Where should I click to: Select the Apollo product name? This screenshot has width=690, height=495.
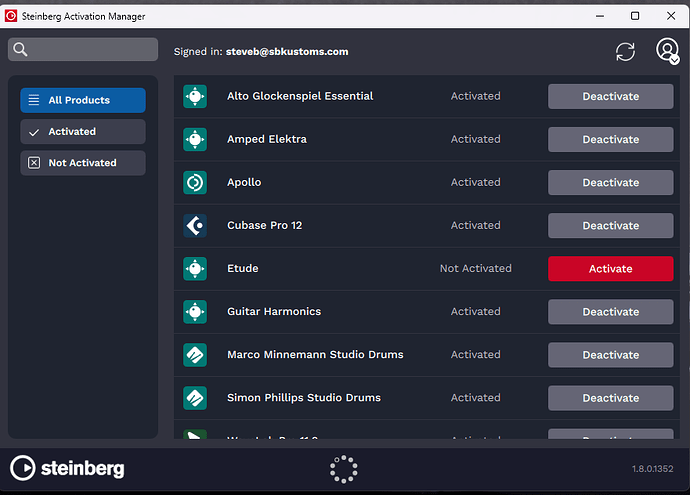click(x=244, y=182)
